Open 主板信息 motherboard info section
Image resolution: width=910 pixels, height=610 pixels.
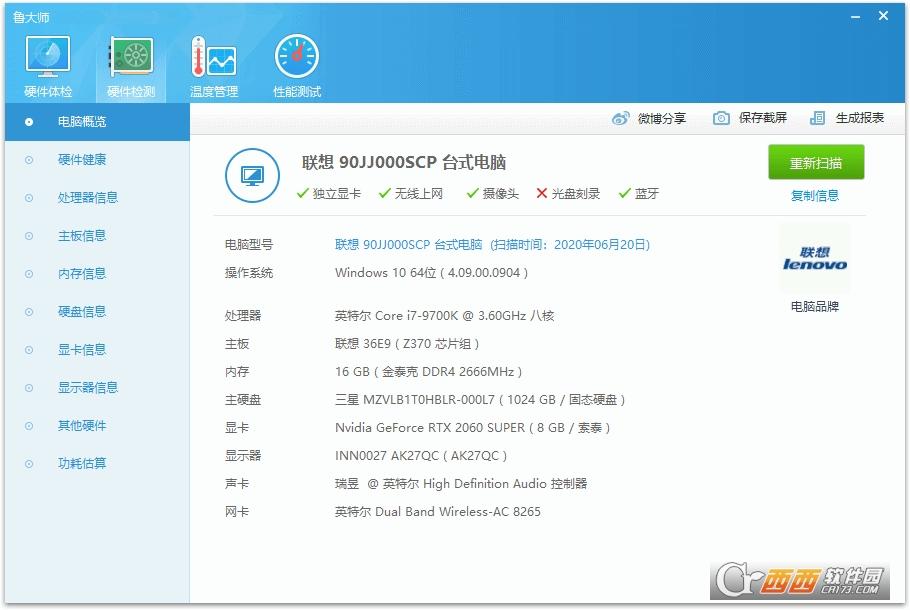pos(82,236)
